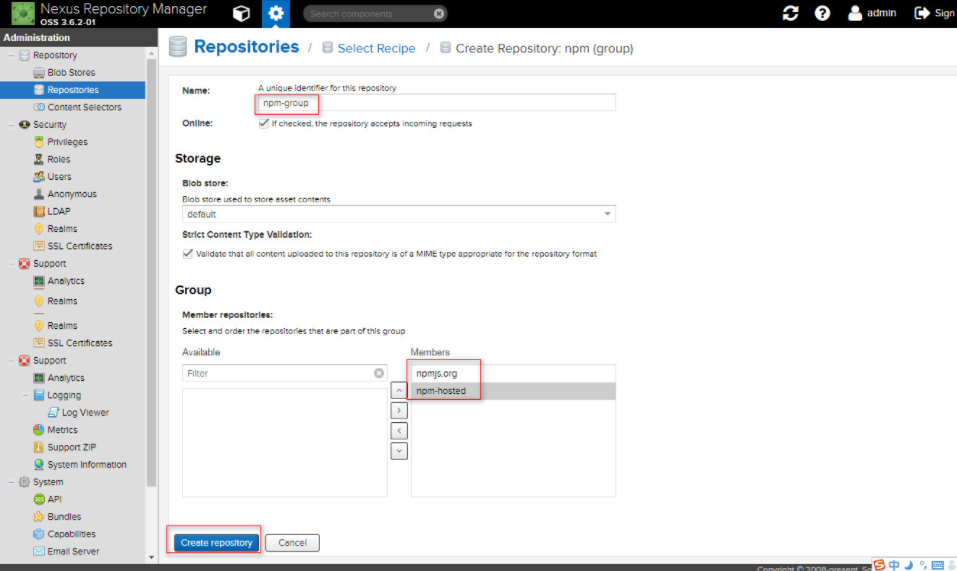Go to Select Recipe breadcrumb

[x=376, y=48]
